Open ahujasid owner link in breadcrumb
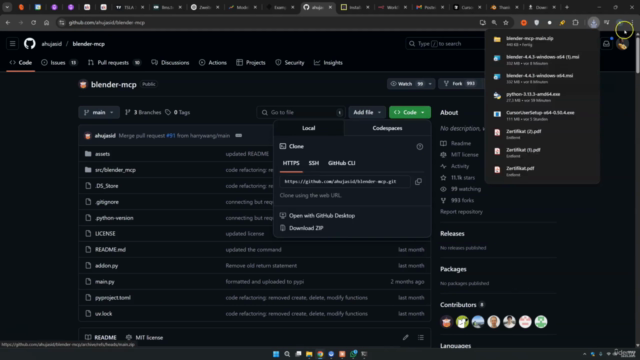The height and width of the screenshot is (360, 640). pos(51,44)
